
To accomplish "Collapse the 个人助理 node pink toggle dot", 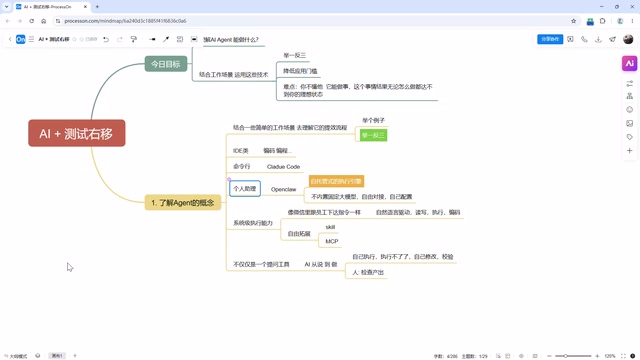I will 229,179.
